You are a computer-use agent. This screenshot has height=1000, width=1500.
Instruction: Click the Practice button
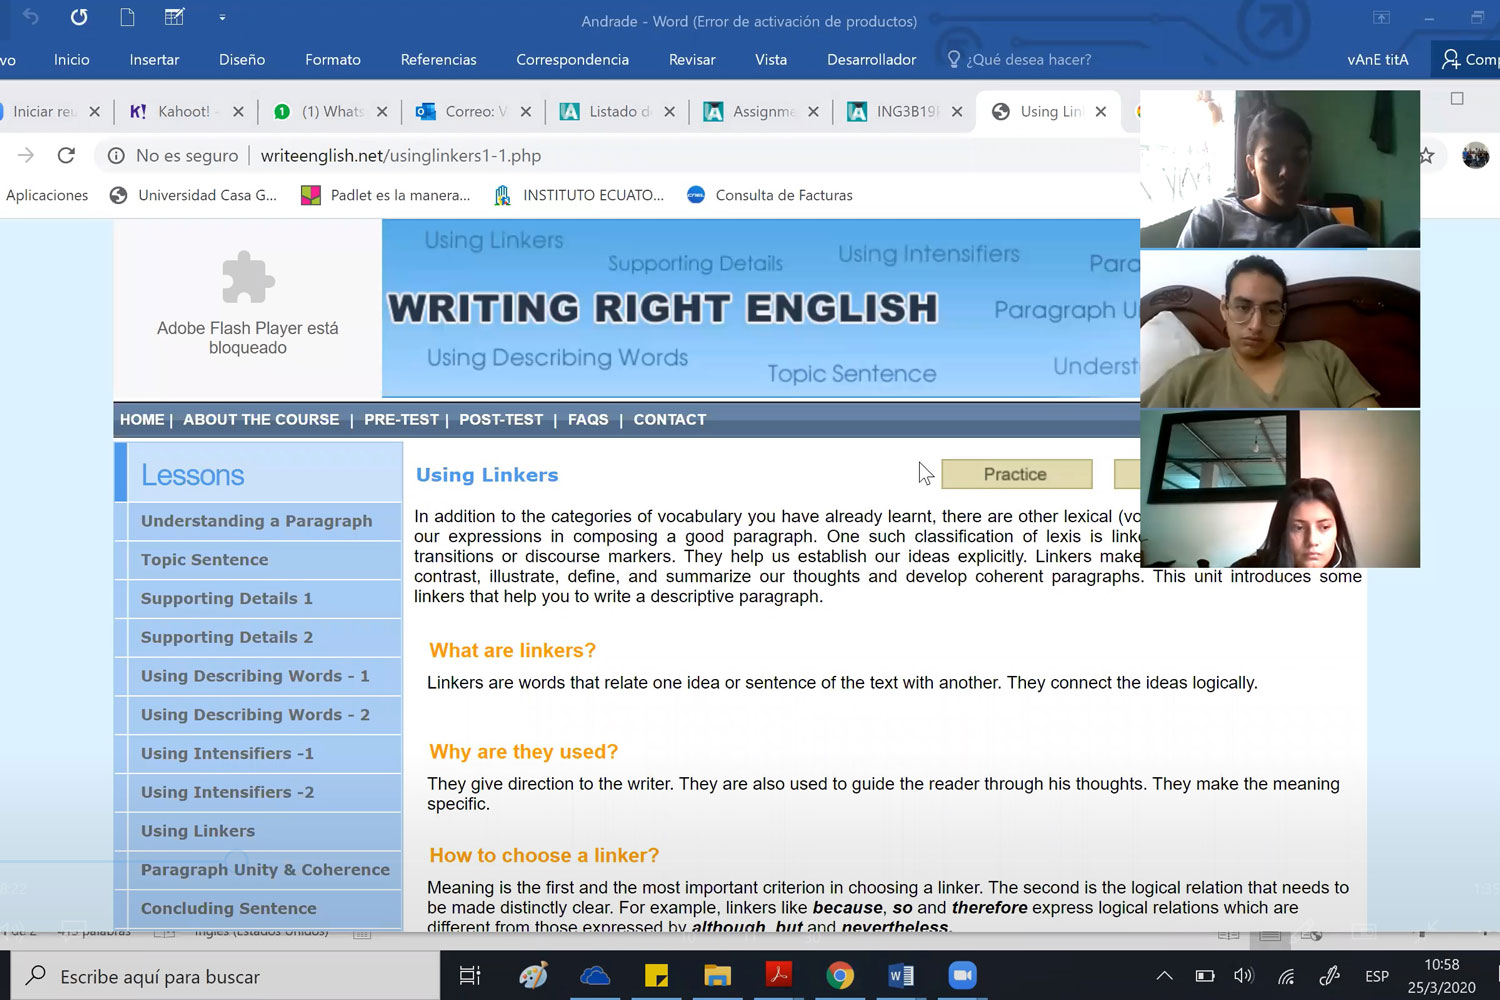click(1016, 474)
